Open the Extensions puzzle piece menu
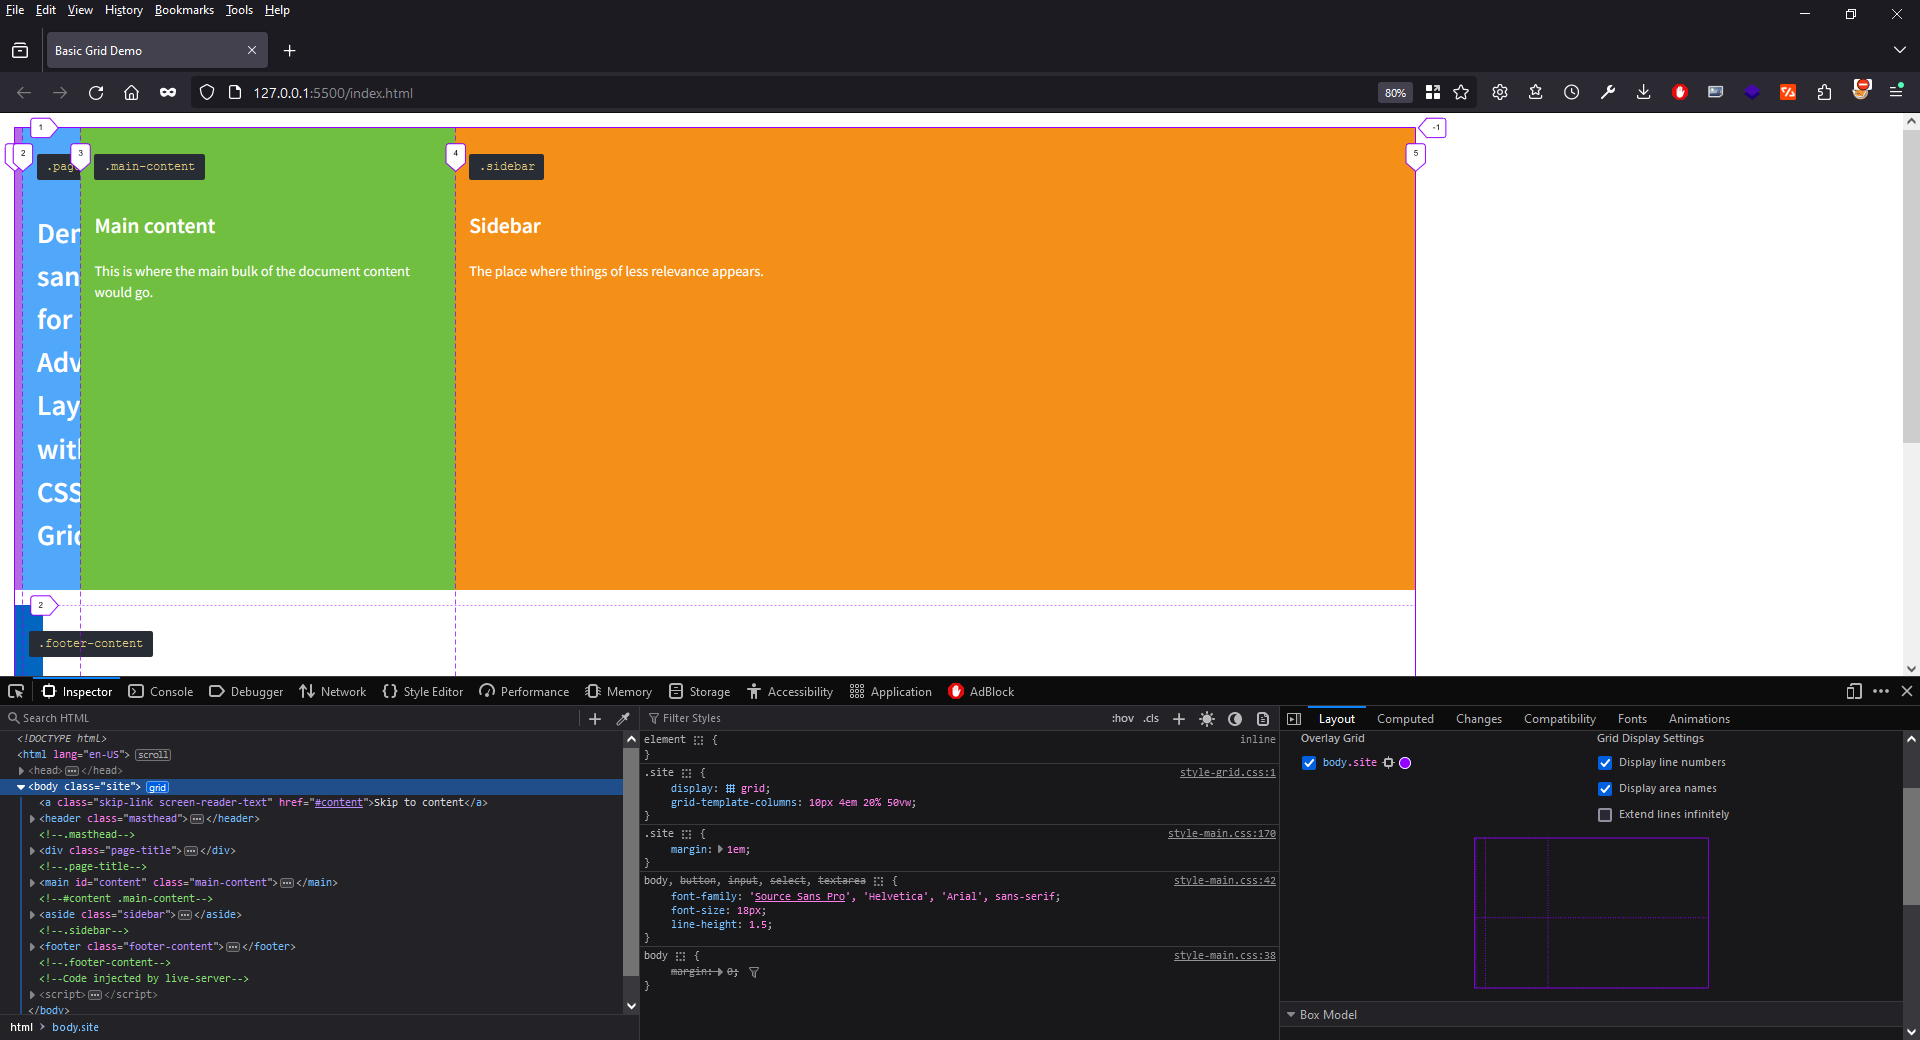The image size is (1920, 1040). pyautogui.click(x=1824, y=92)
